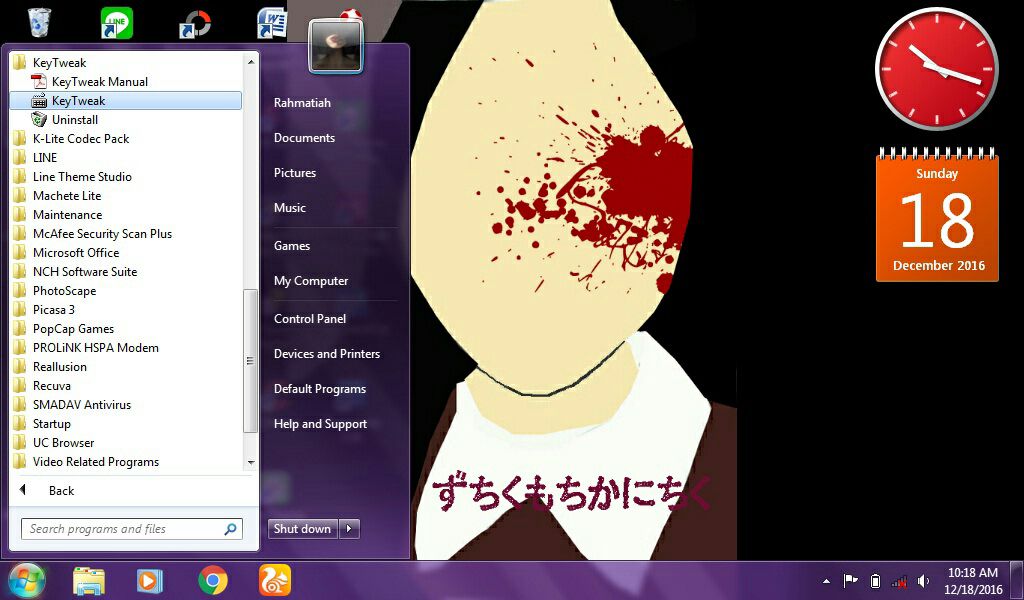Open Action Center flag icon
The height and width of the screenshot is (600, 1024).
pyautogui.click(x=850, y=580)
